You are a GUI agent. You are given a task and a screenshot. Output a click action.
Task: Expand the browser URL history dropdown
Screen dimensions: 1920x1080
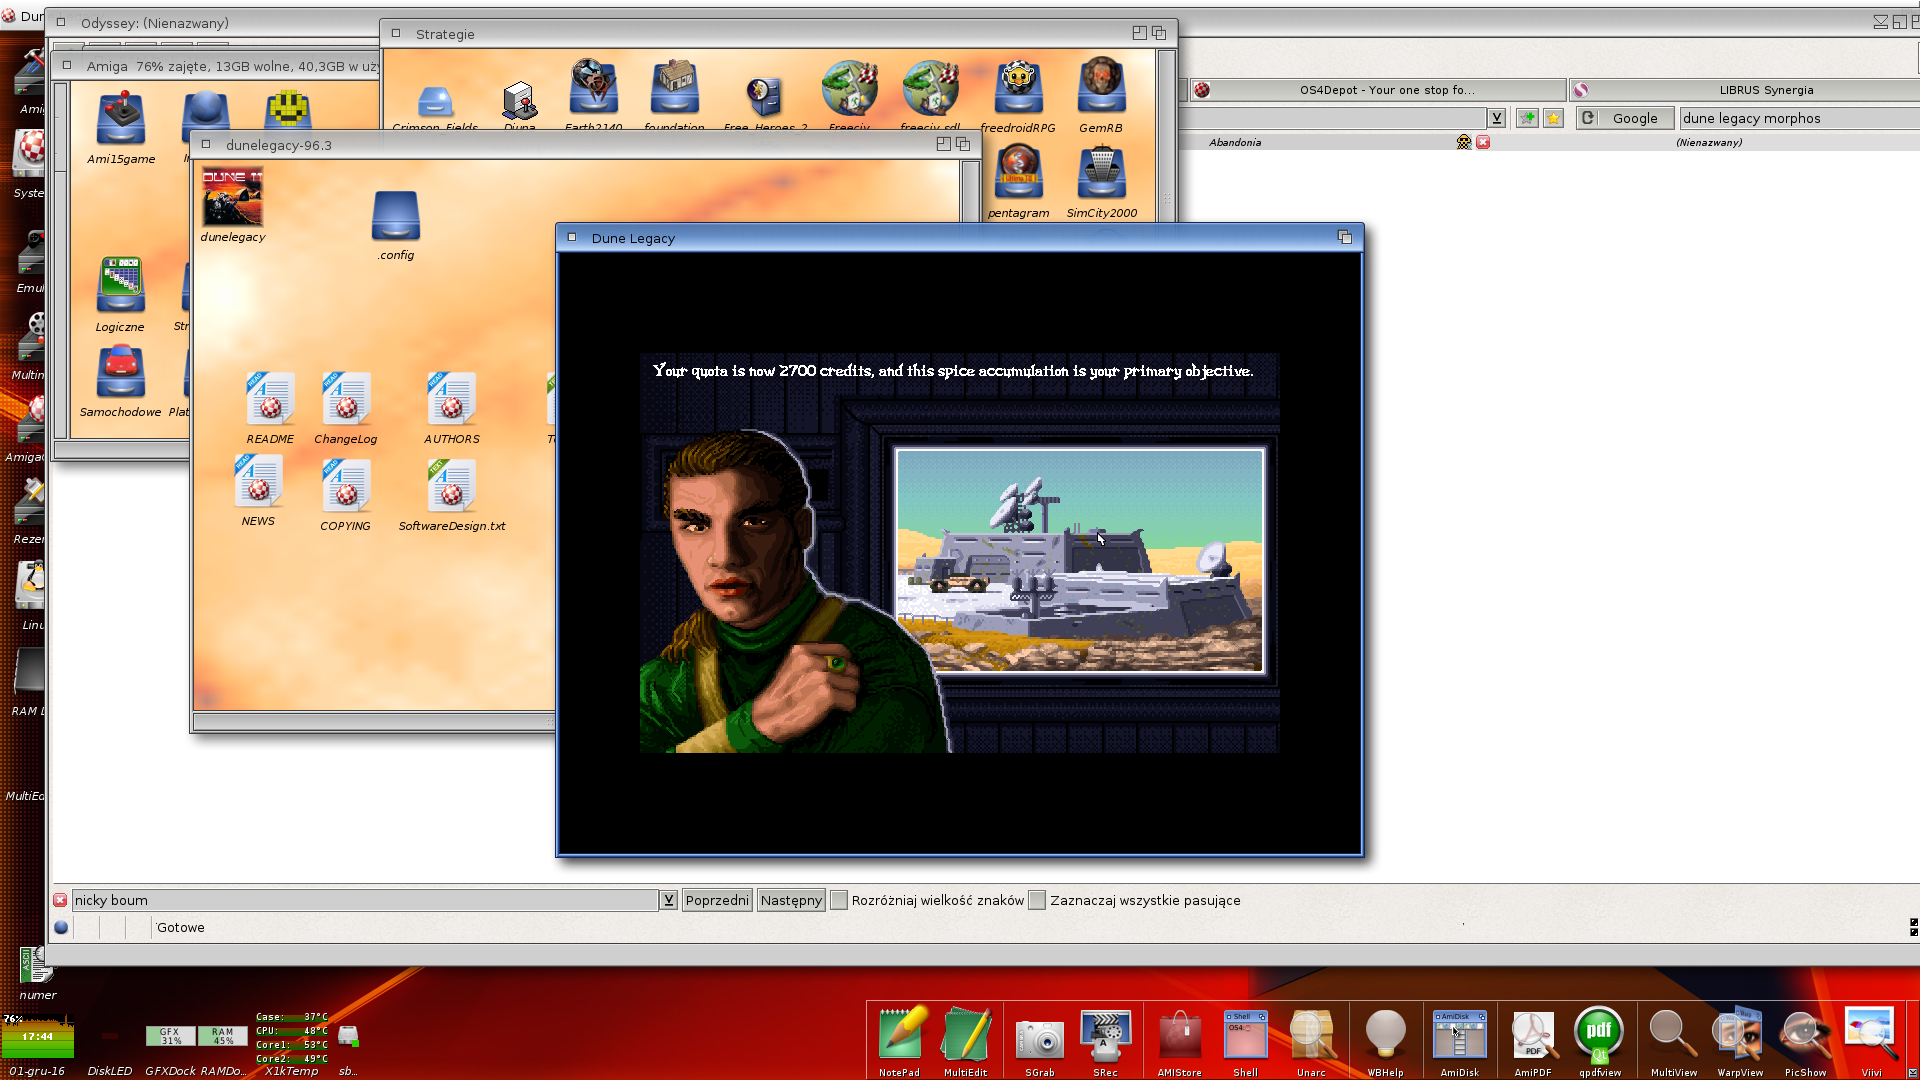click(x=1496, y=118)
